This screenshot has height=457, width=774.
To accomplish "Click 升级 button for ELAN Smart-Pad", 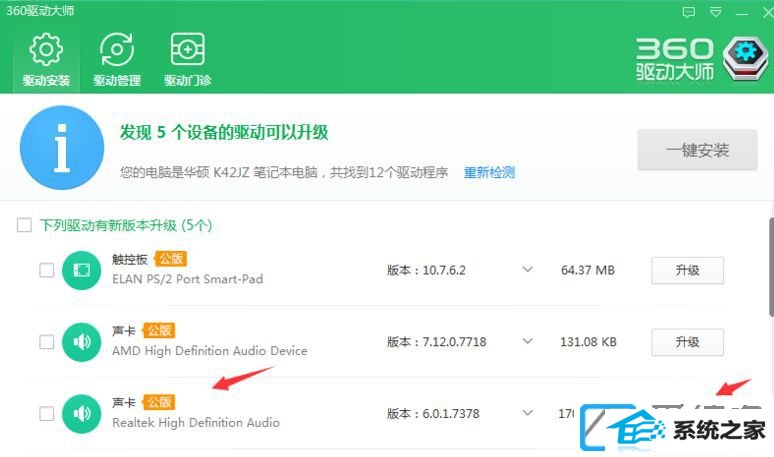I will tap(687, 270).
